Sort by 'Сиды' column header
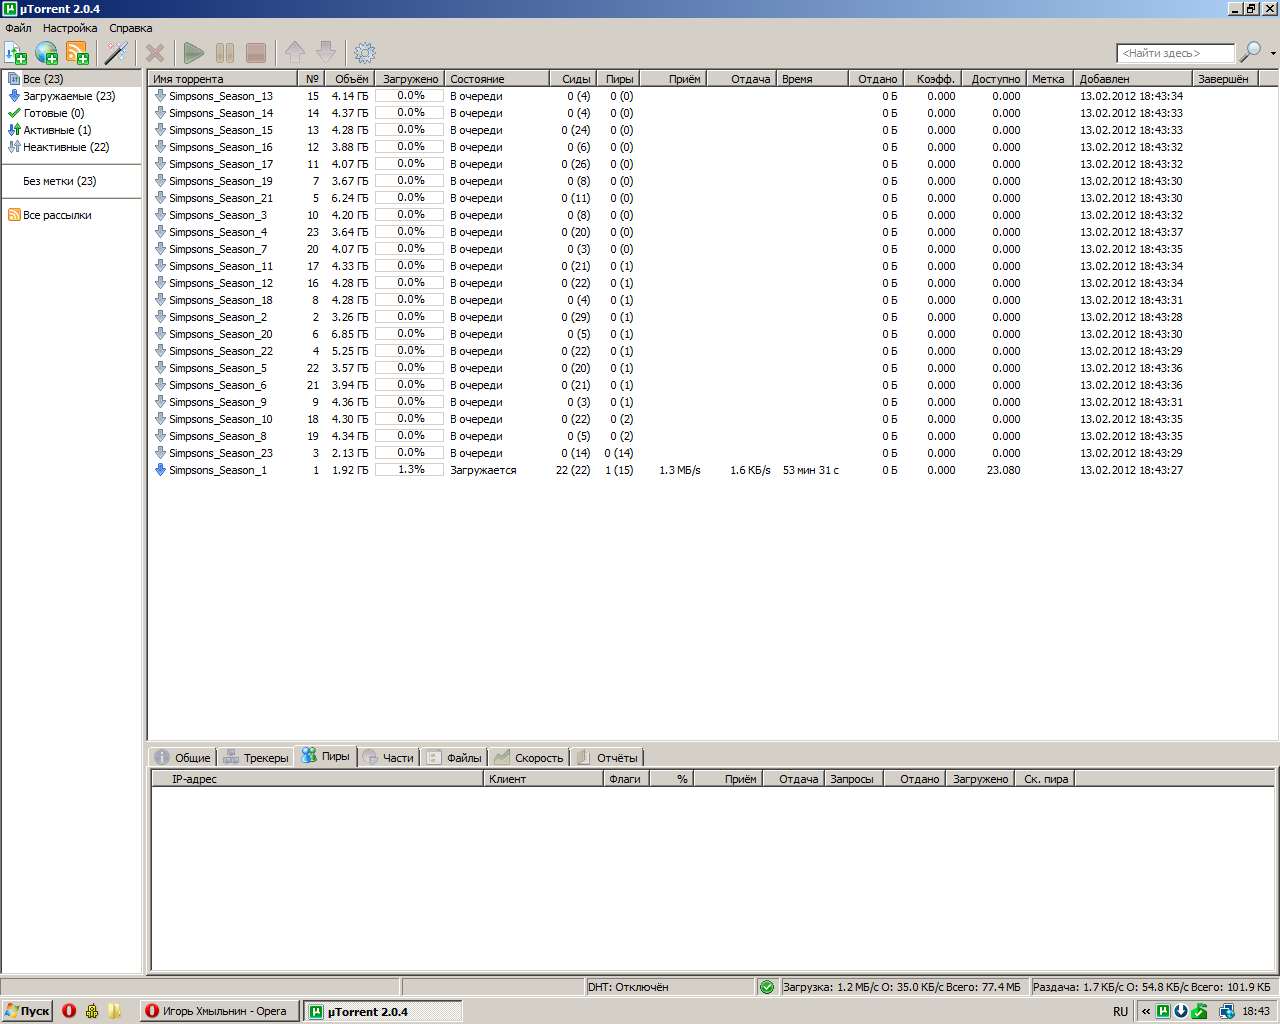This screenshot has height=1024, width=1280. coord(572,79)
